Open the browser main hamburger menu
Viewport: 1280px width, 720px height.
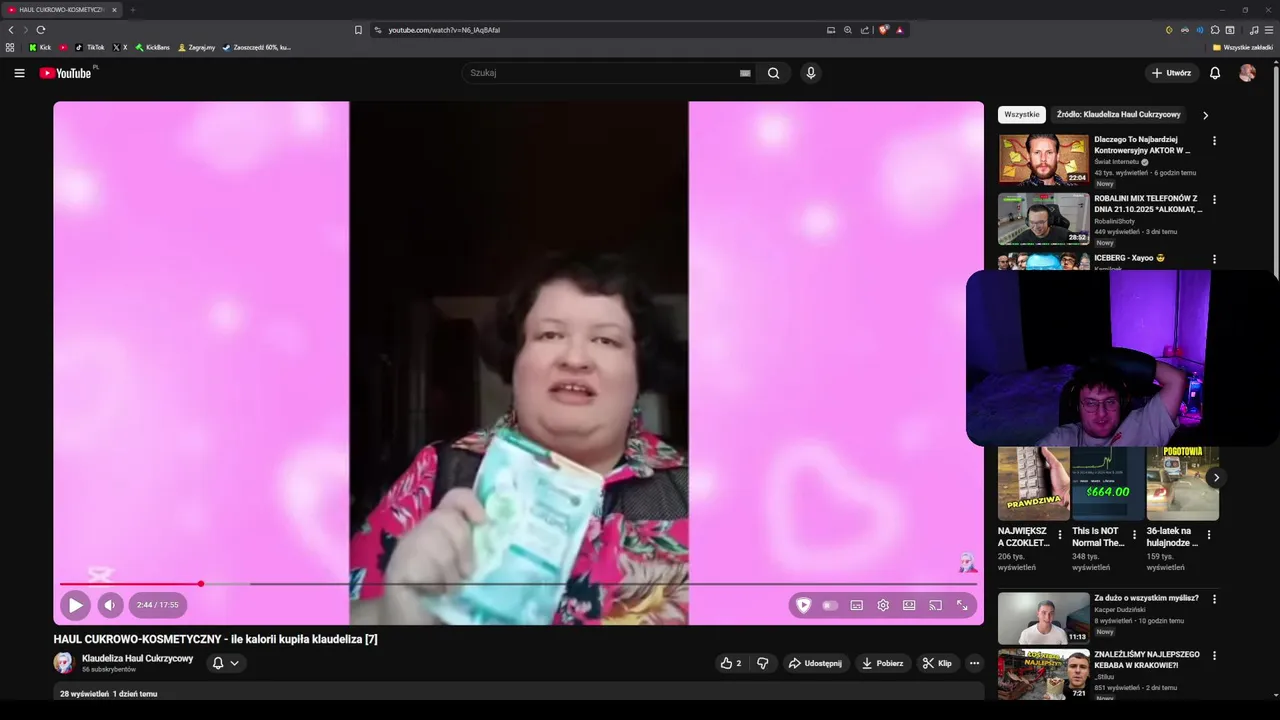[x=1269, y=30]
